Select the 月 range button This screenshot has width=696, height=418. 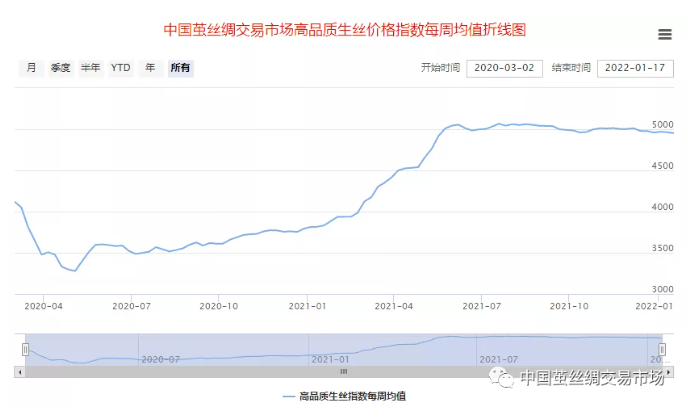(x=31, y=68)
